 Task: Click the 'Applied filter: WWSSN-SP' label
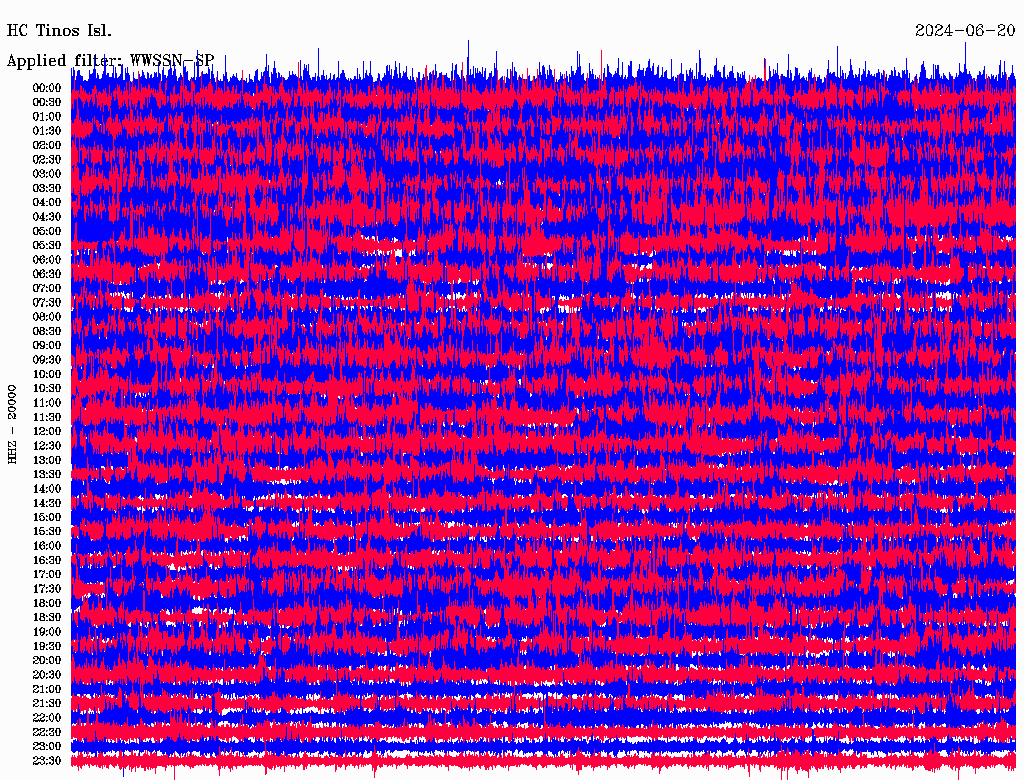pyautogui.click(x=110, y=61)
